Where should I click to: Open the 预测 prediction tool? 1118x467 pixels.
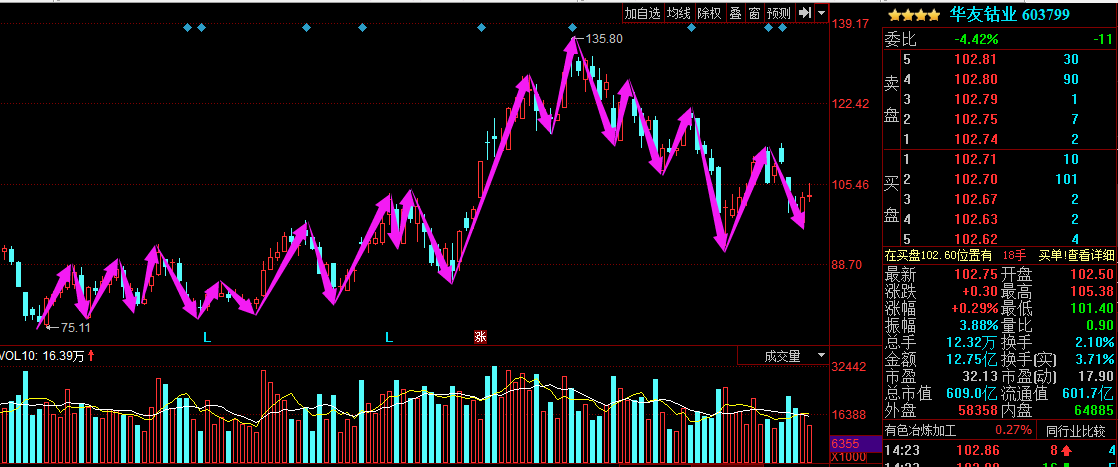779,13
